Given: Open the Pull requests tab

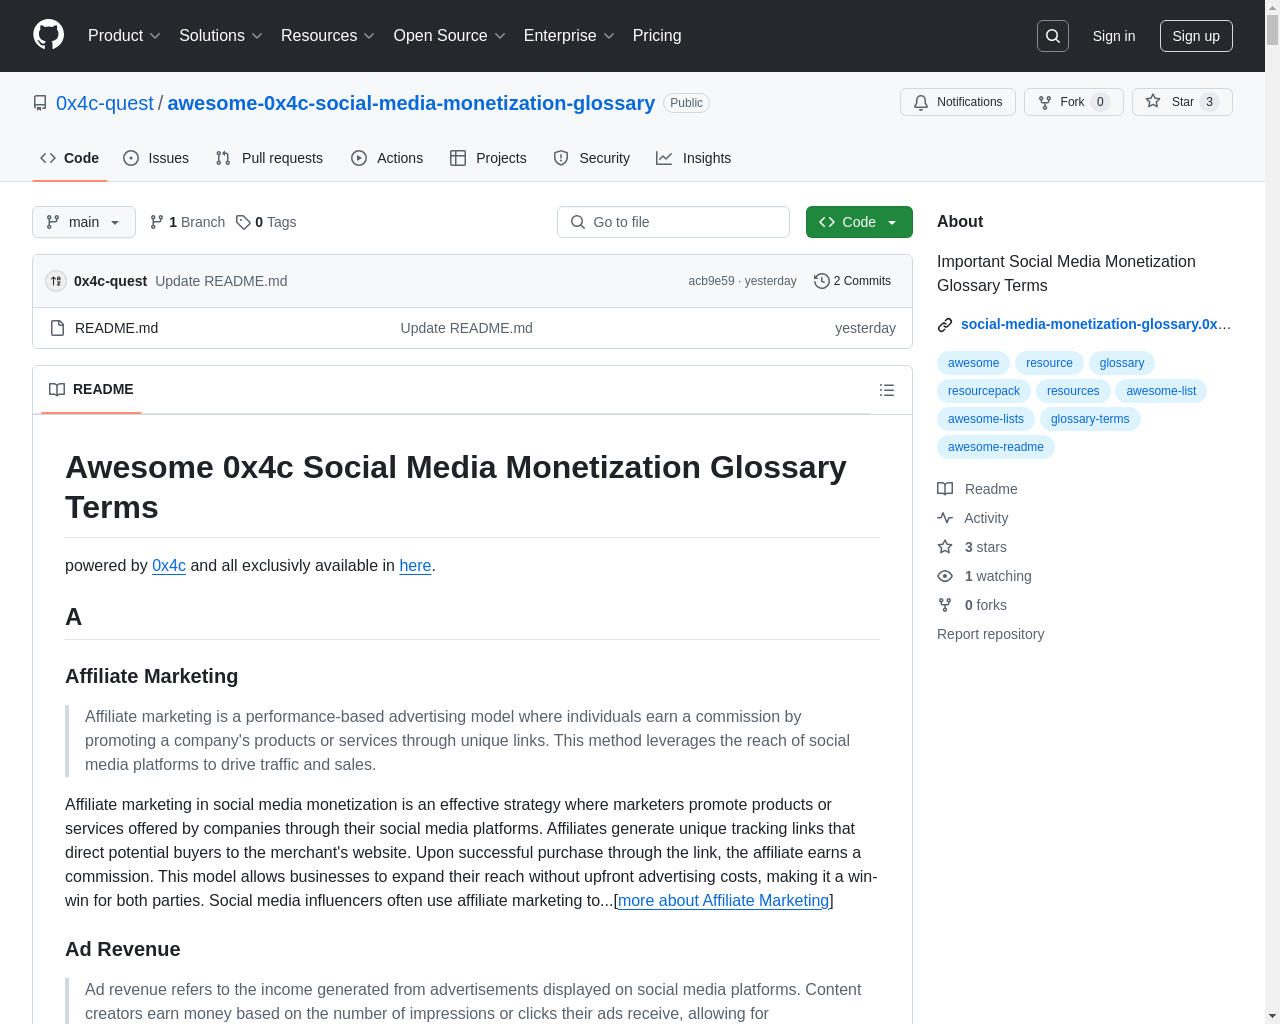Looking at the screenshot, I should [269, 158].
